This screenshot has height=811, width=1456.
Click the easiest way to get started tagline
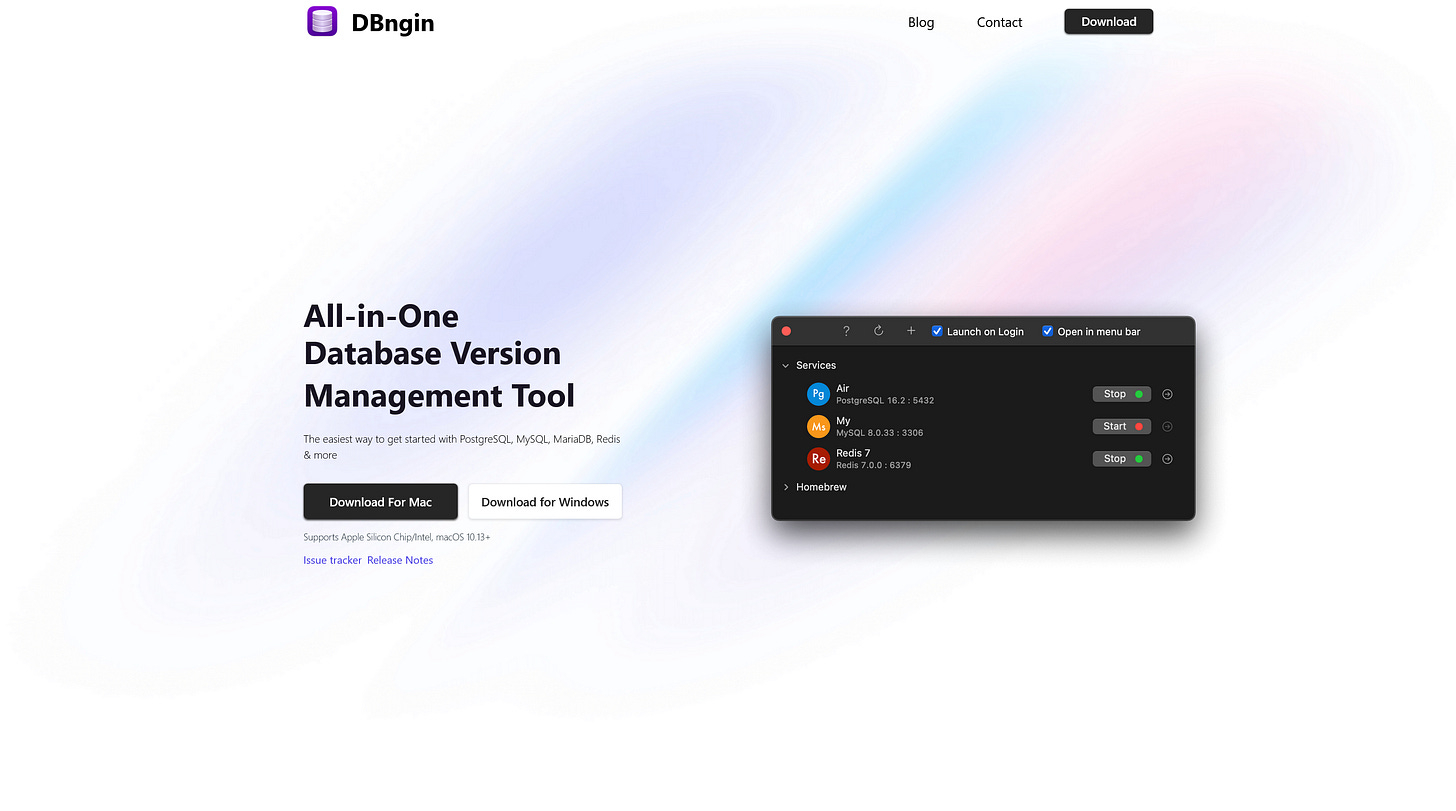point(462,447)
